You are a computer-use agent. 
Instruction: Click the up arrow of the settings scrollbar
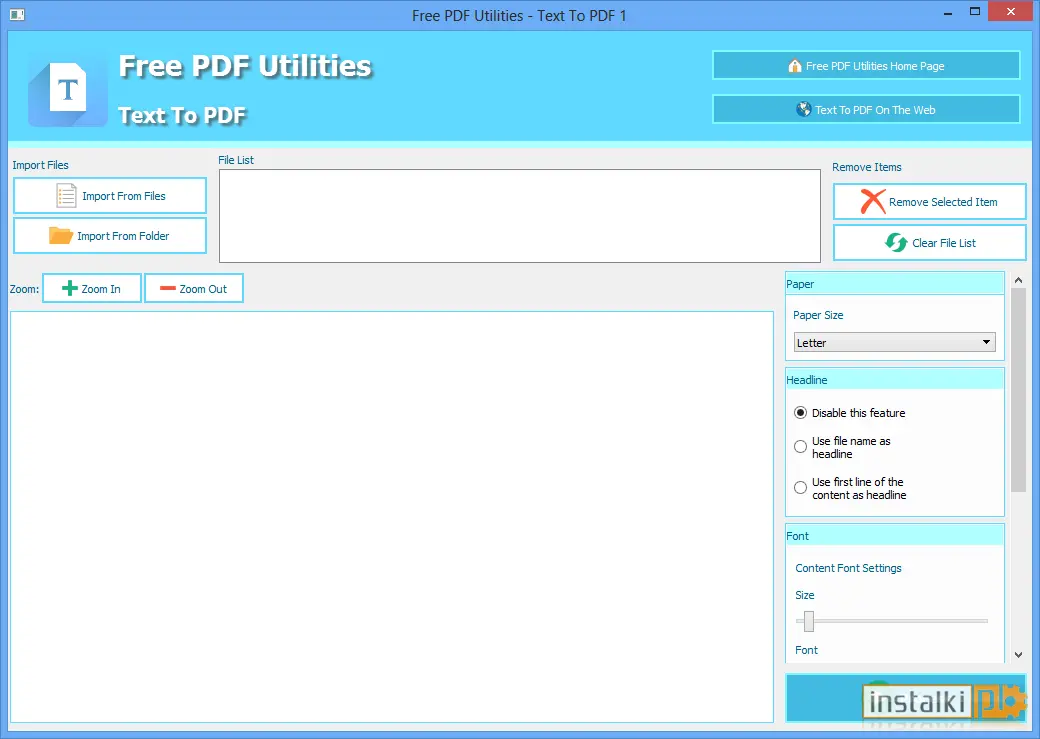[1018, 281]
